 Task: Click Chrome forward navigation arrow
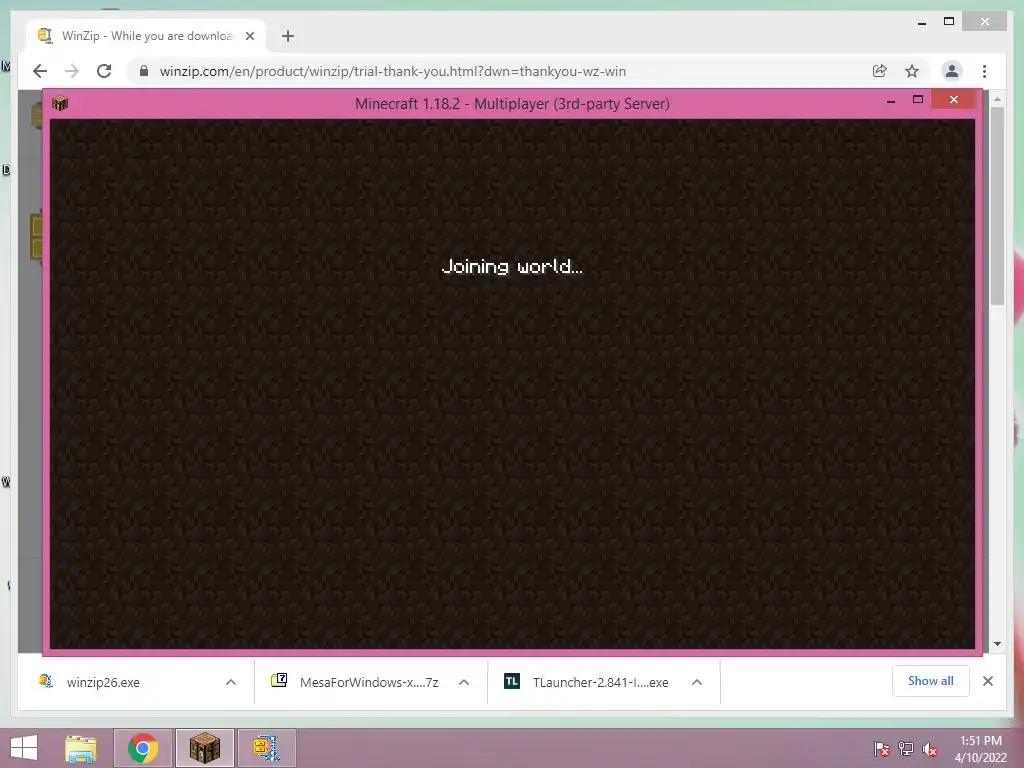click(72, 71)
